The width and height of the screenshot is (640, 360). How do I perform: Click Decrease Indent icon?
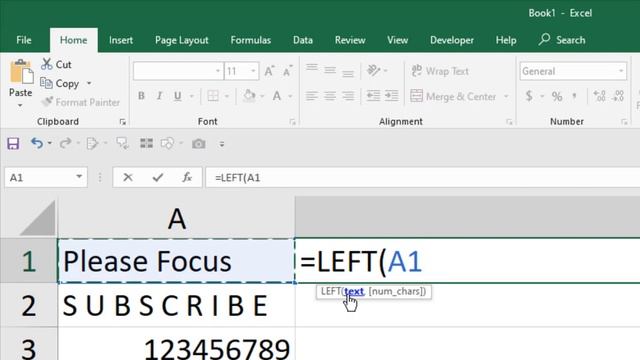coord(373,96)
